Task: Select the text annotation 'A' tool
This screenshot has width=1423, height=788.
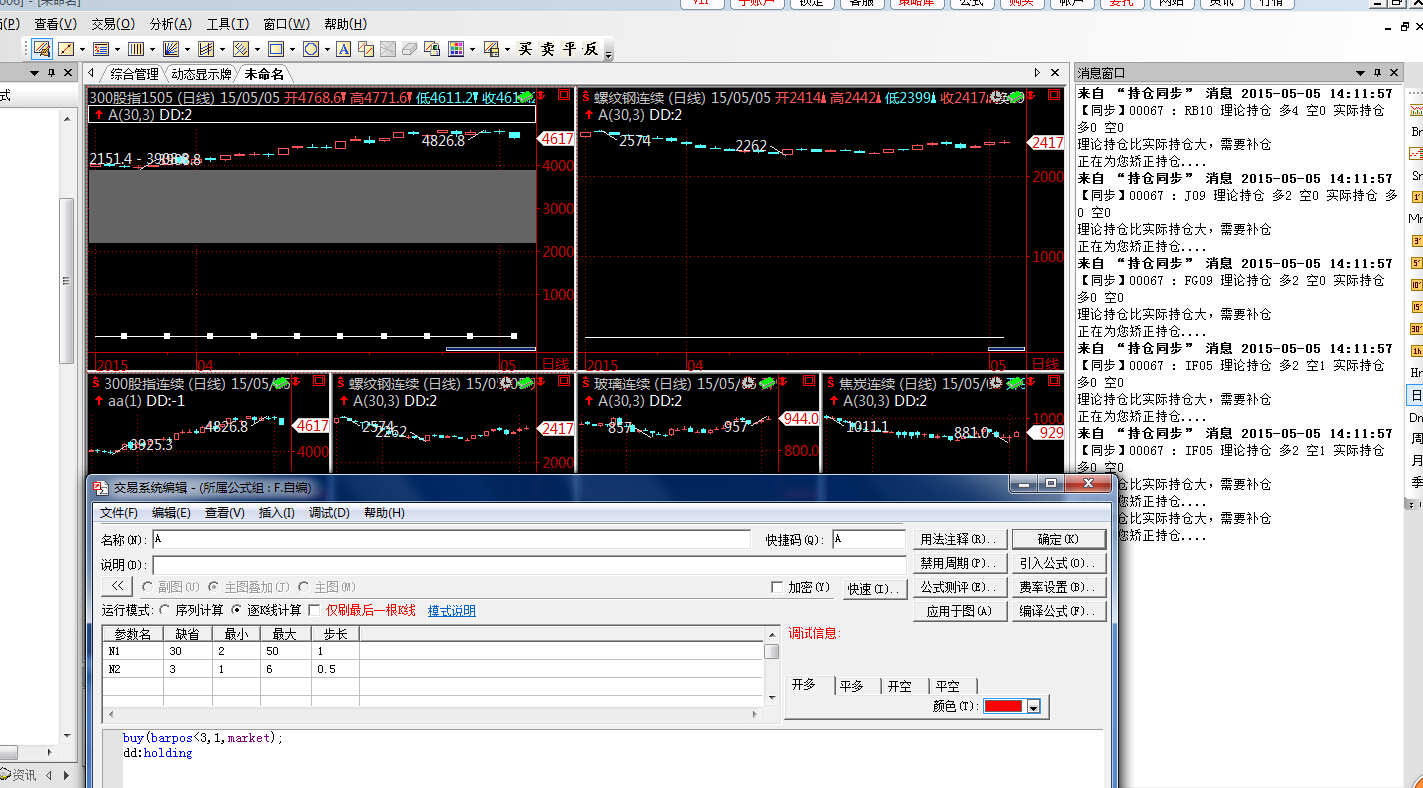Action: pos(343,49)
